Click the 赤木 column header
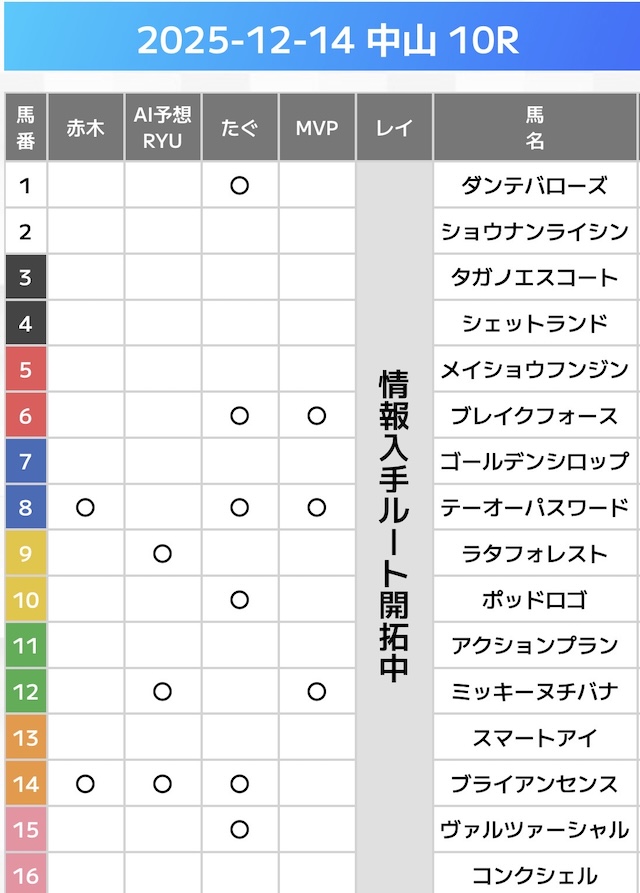The image size is (640, 893). 85,128
